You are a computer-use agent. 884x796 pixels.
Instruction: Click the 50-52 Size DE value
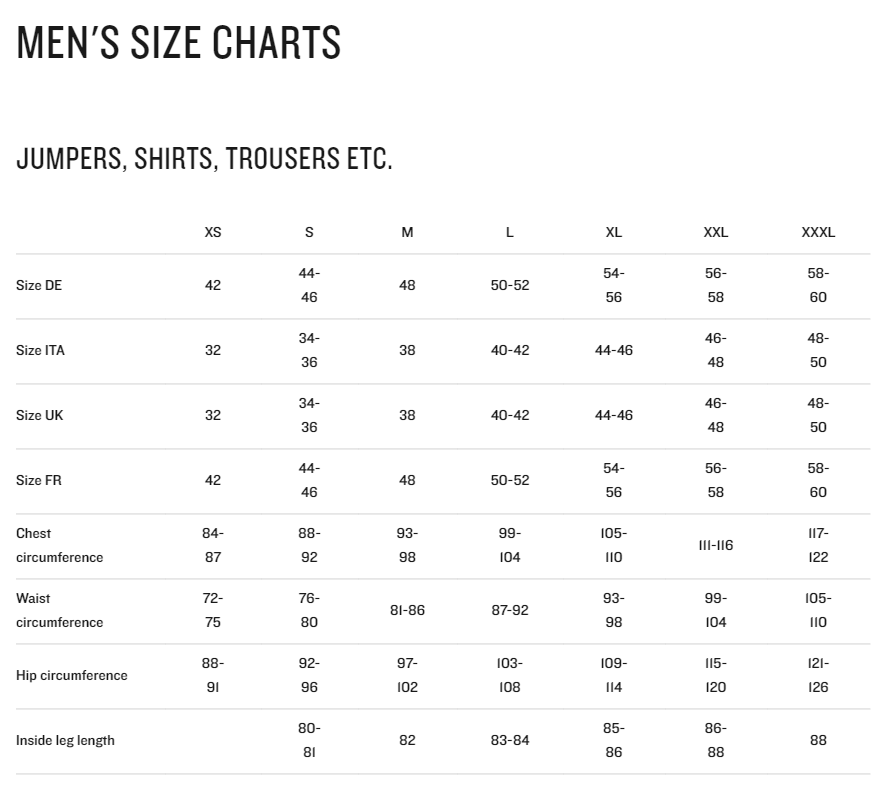tap(510, 285)
